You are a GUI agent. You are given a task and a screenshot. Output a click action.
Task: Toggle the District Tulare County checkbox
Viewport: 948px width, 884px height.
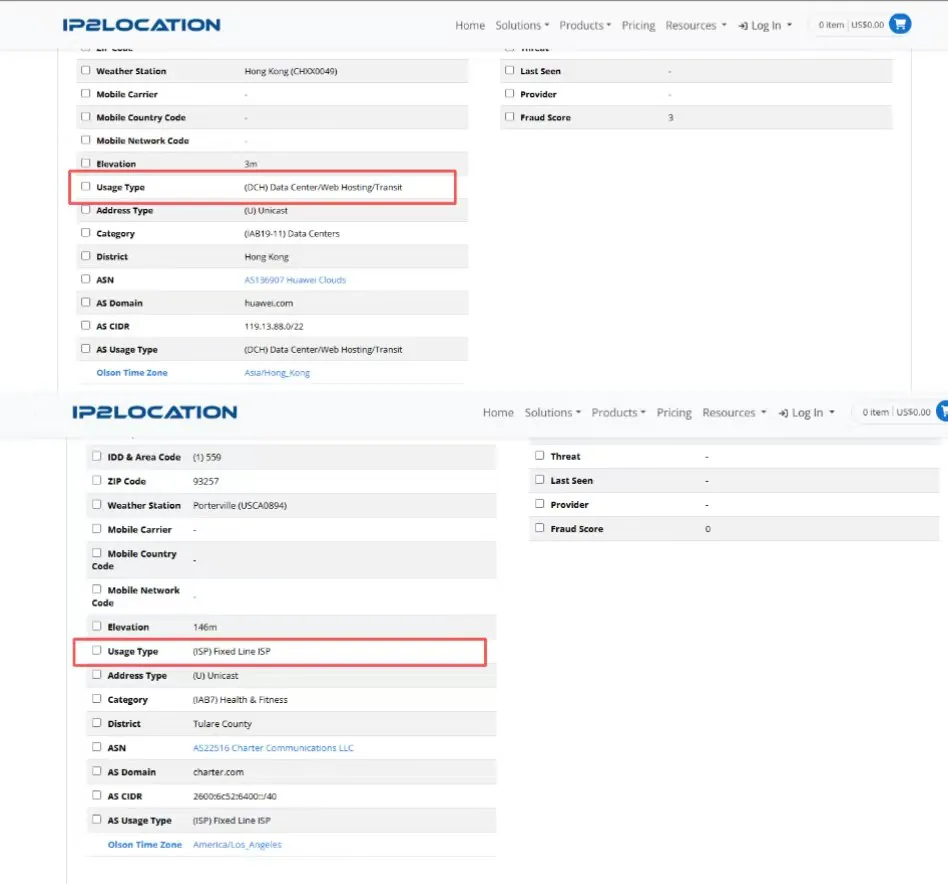tap(97, 723)
